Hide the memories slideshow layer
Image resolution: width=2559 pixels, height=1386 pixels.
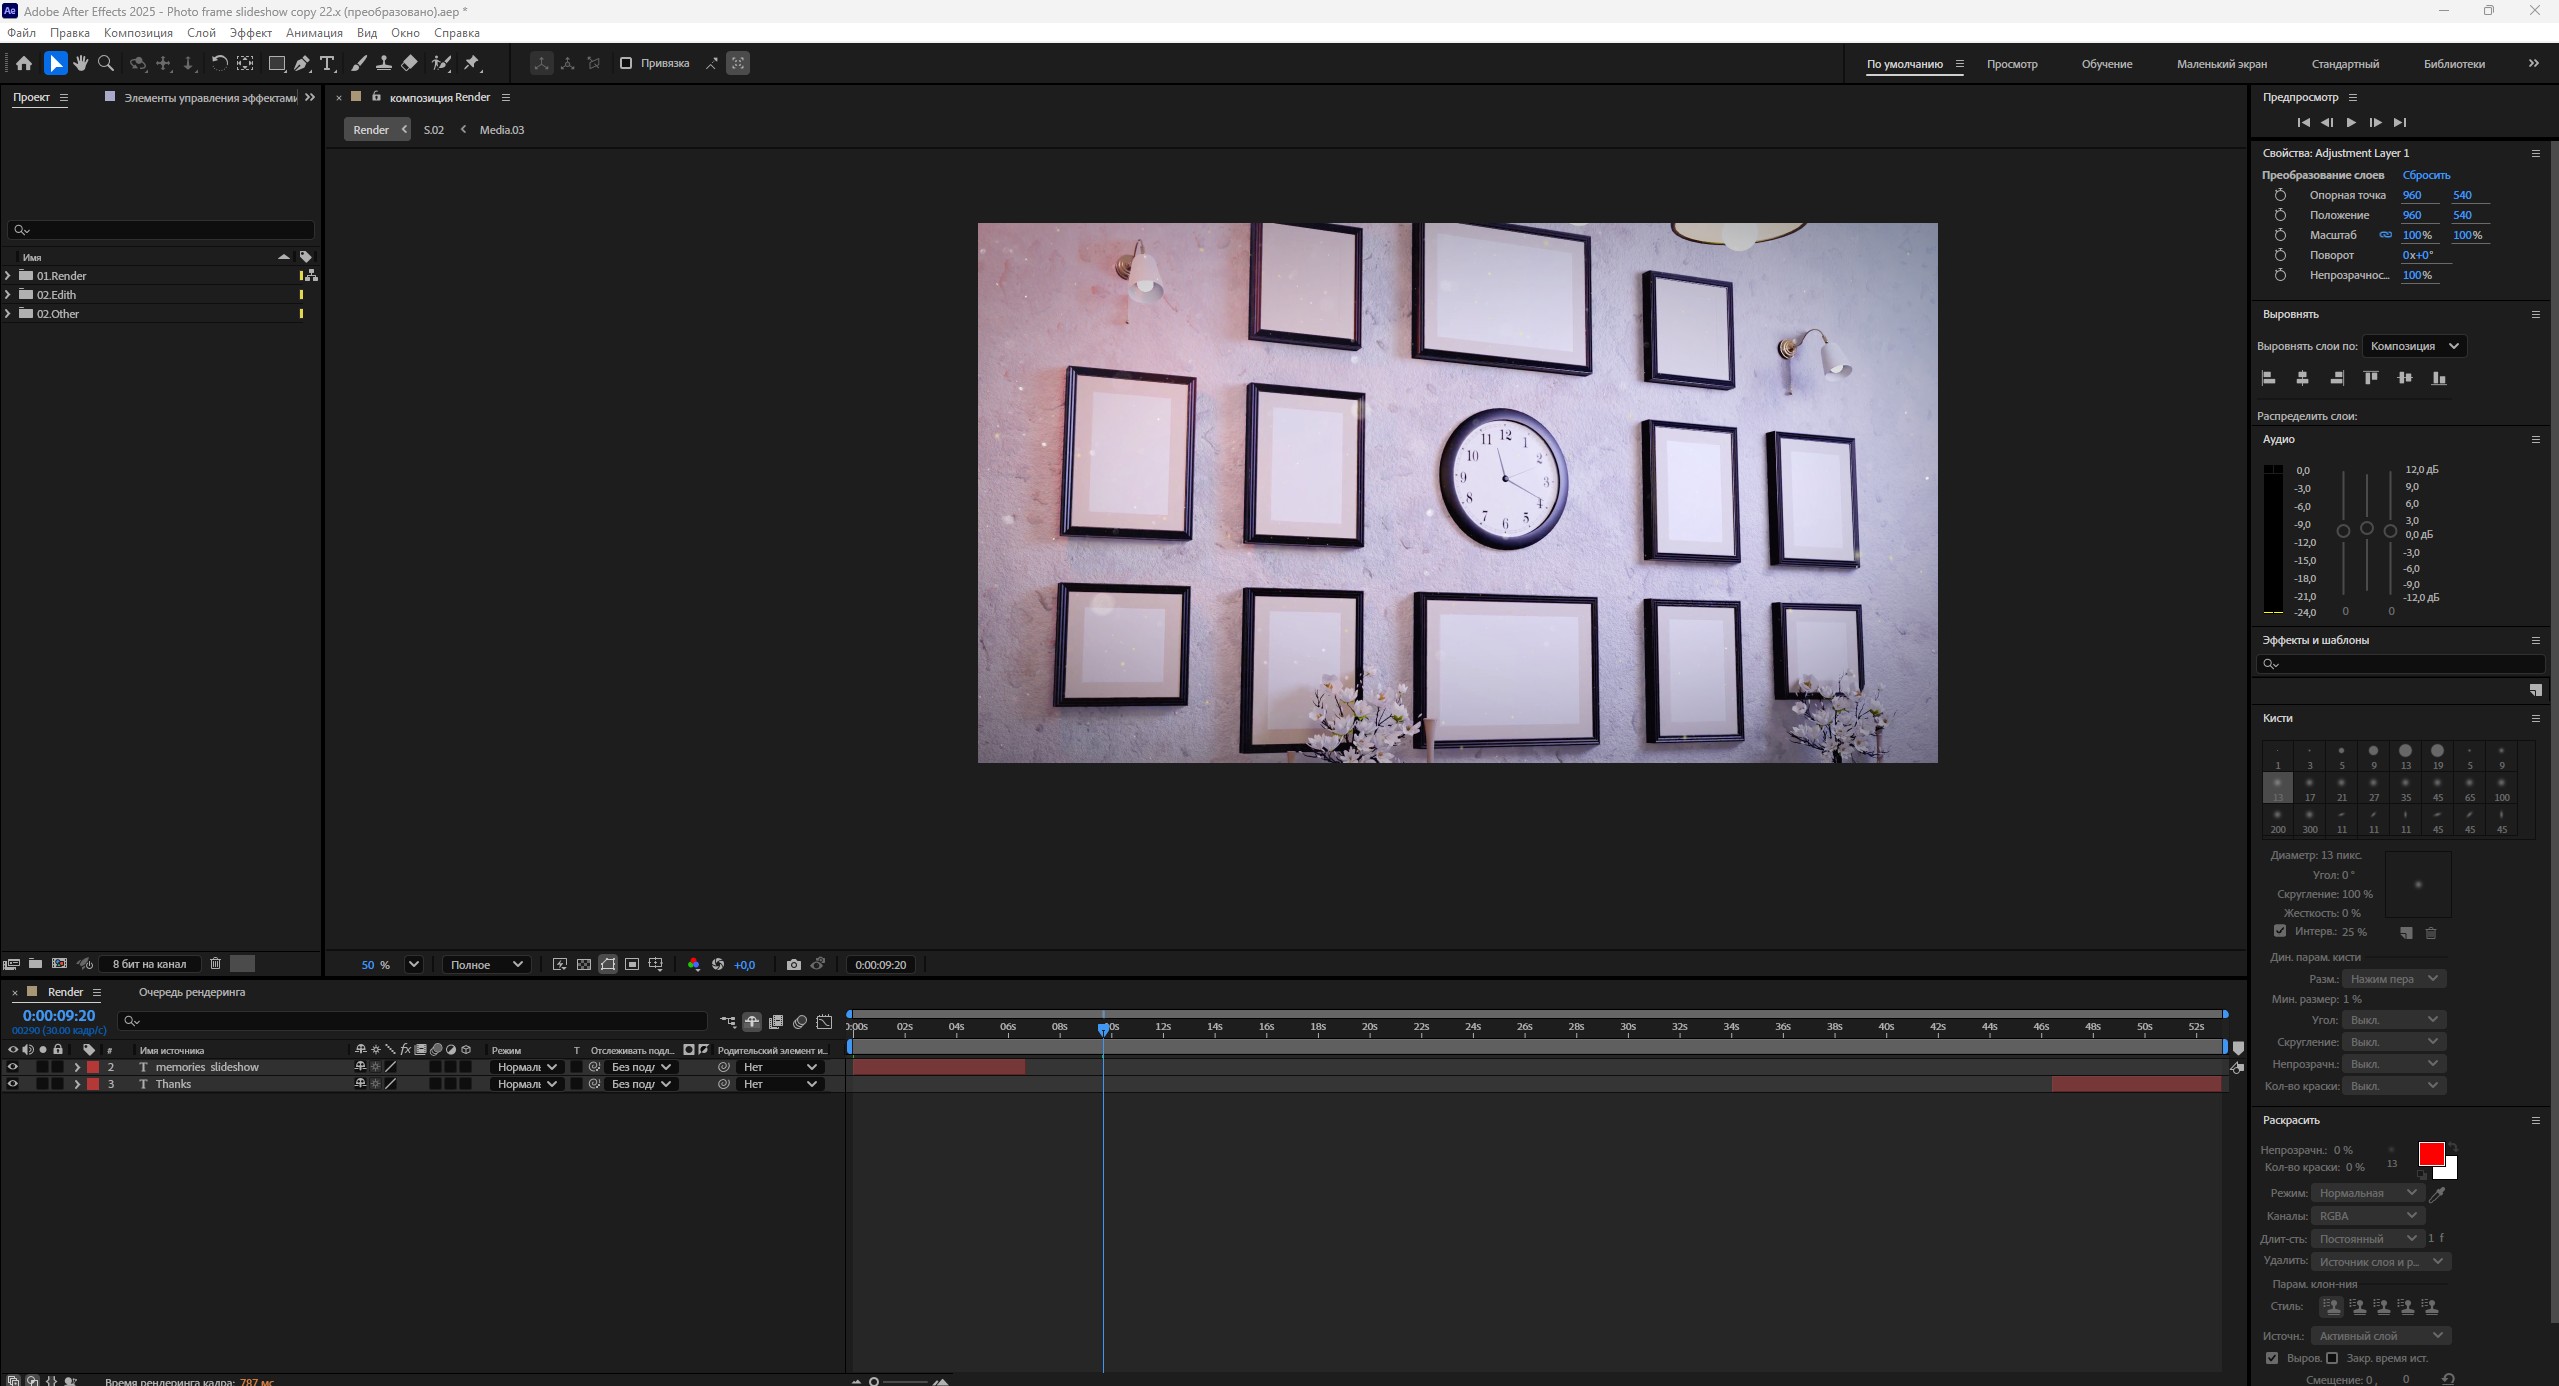13,1067
